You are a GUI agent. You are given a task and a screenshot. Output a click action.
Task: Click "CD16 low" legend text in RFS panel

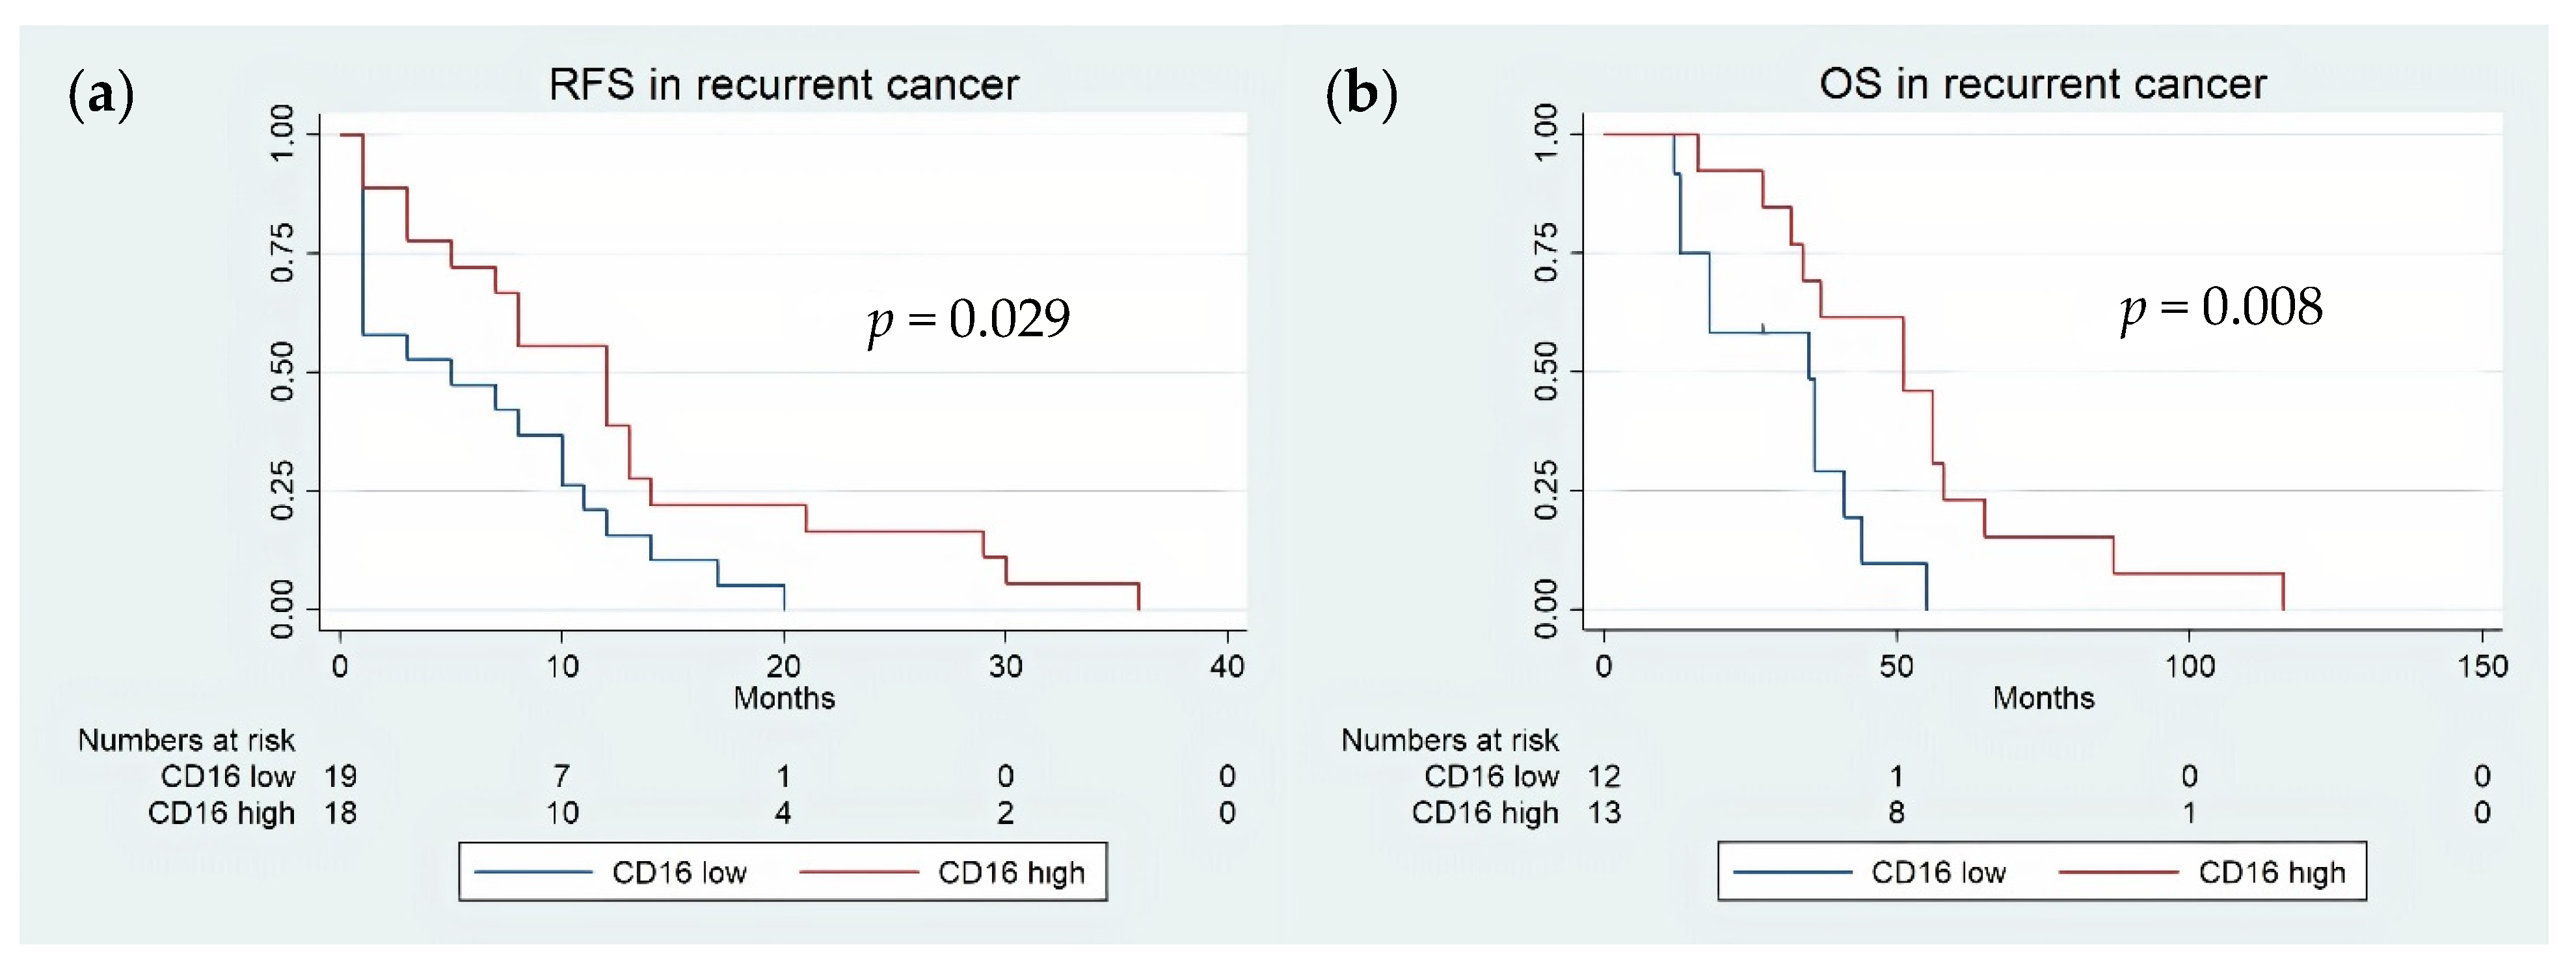(679, 873)
